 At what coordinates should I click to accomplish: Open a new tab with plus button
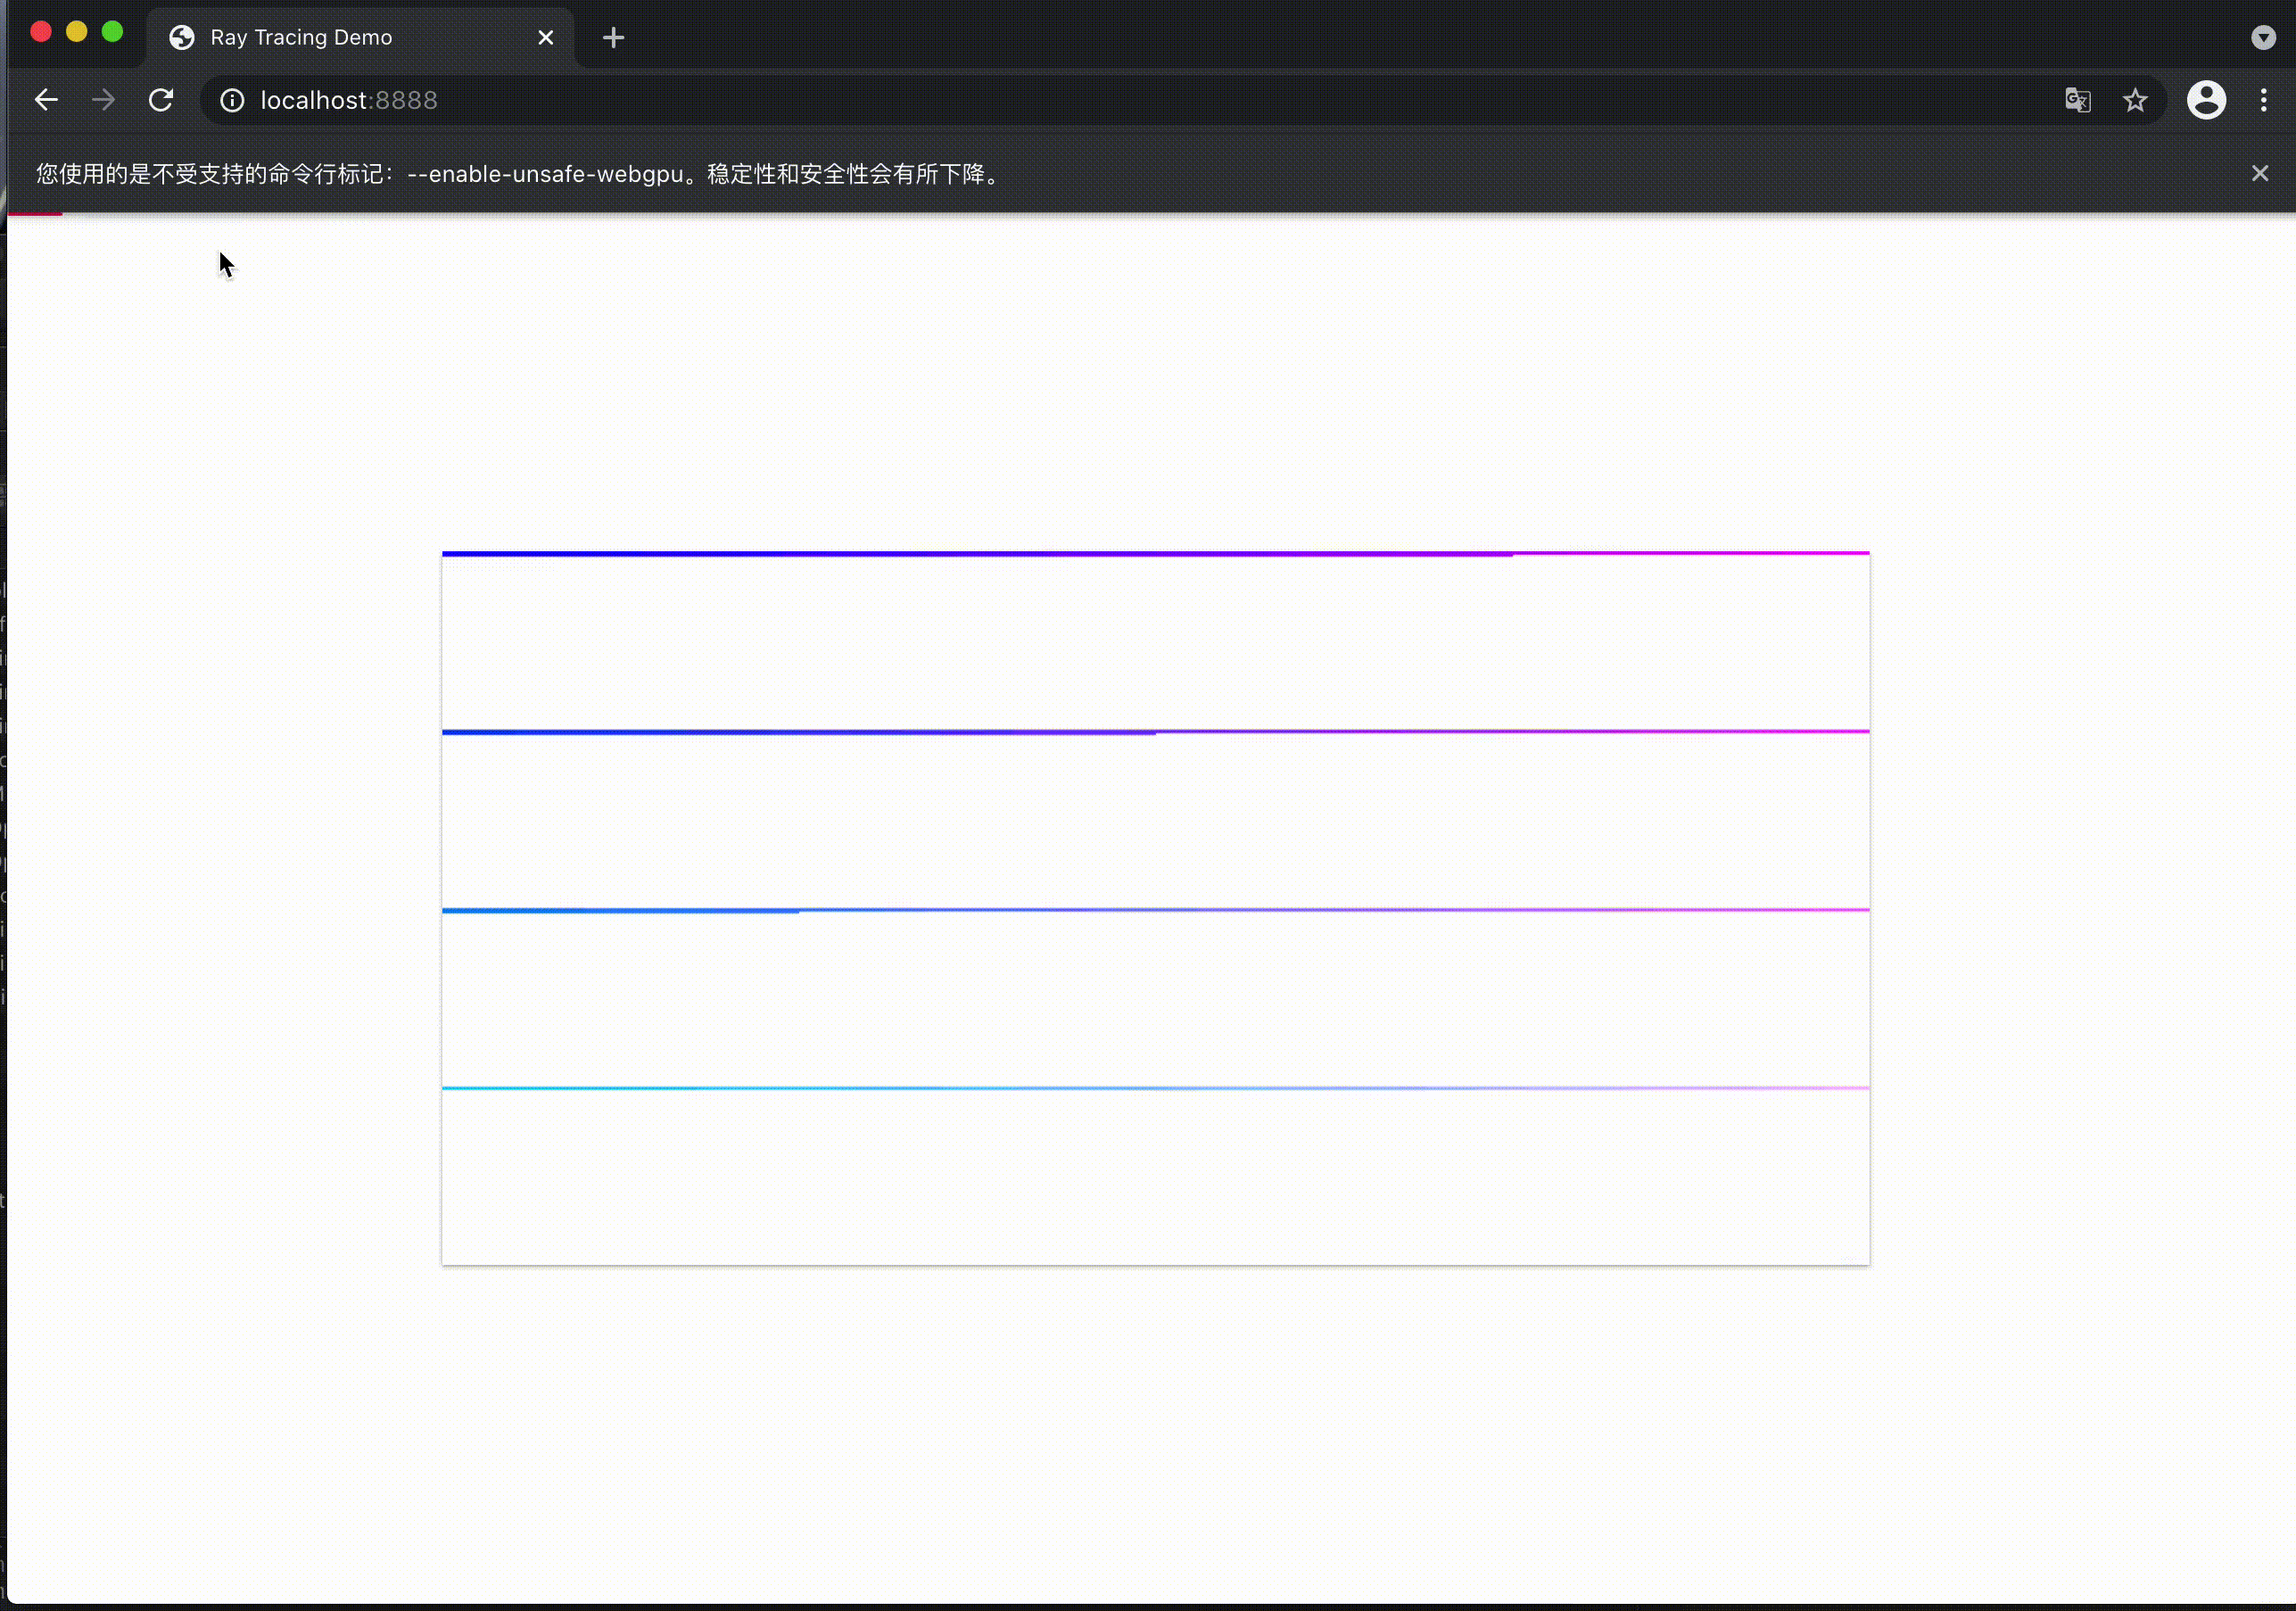[x=613, y=38]
